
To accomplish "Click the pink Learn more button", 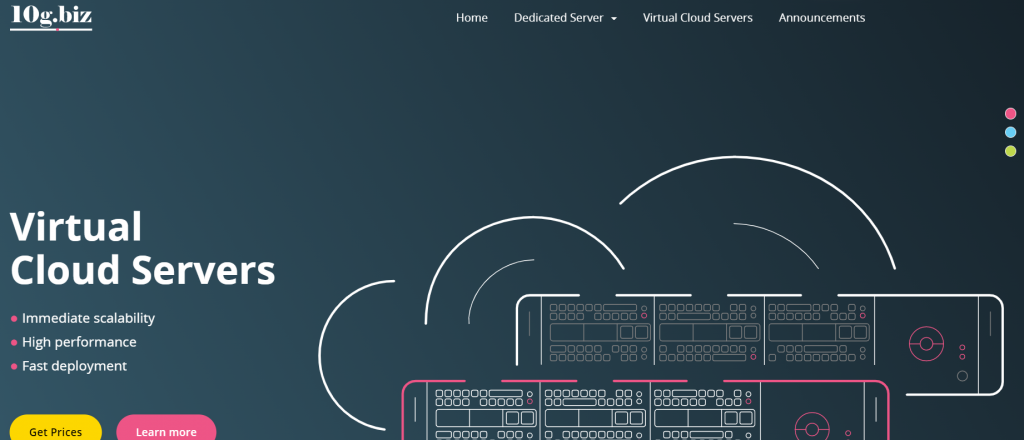I will coord(166,431).
